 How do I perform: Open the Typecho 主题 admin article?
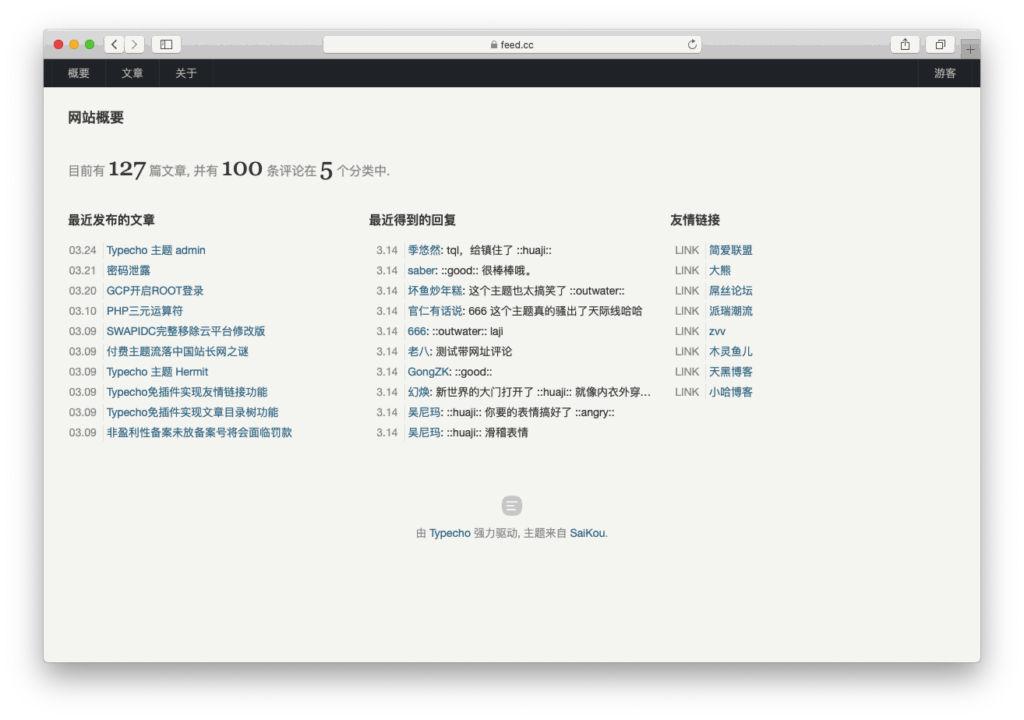pos(157,249)
